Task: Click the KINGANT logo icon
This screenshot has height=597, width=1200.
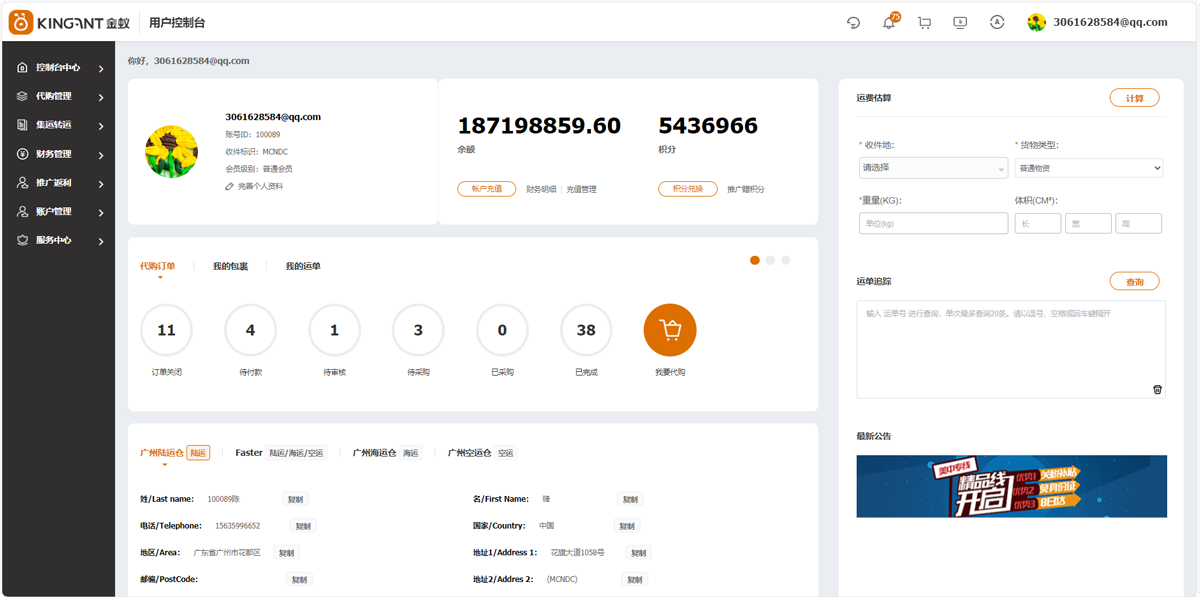Action: coord(21,22)
